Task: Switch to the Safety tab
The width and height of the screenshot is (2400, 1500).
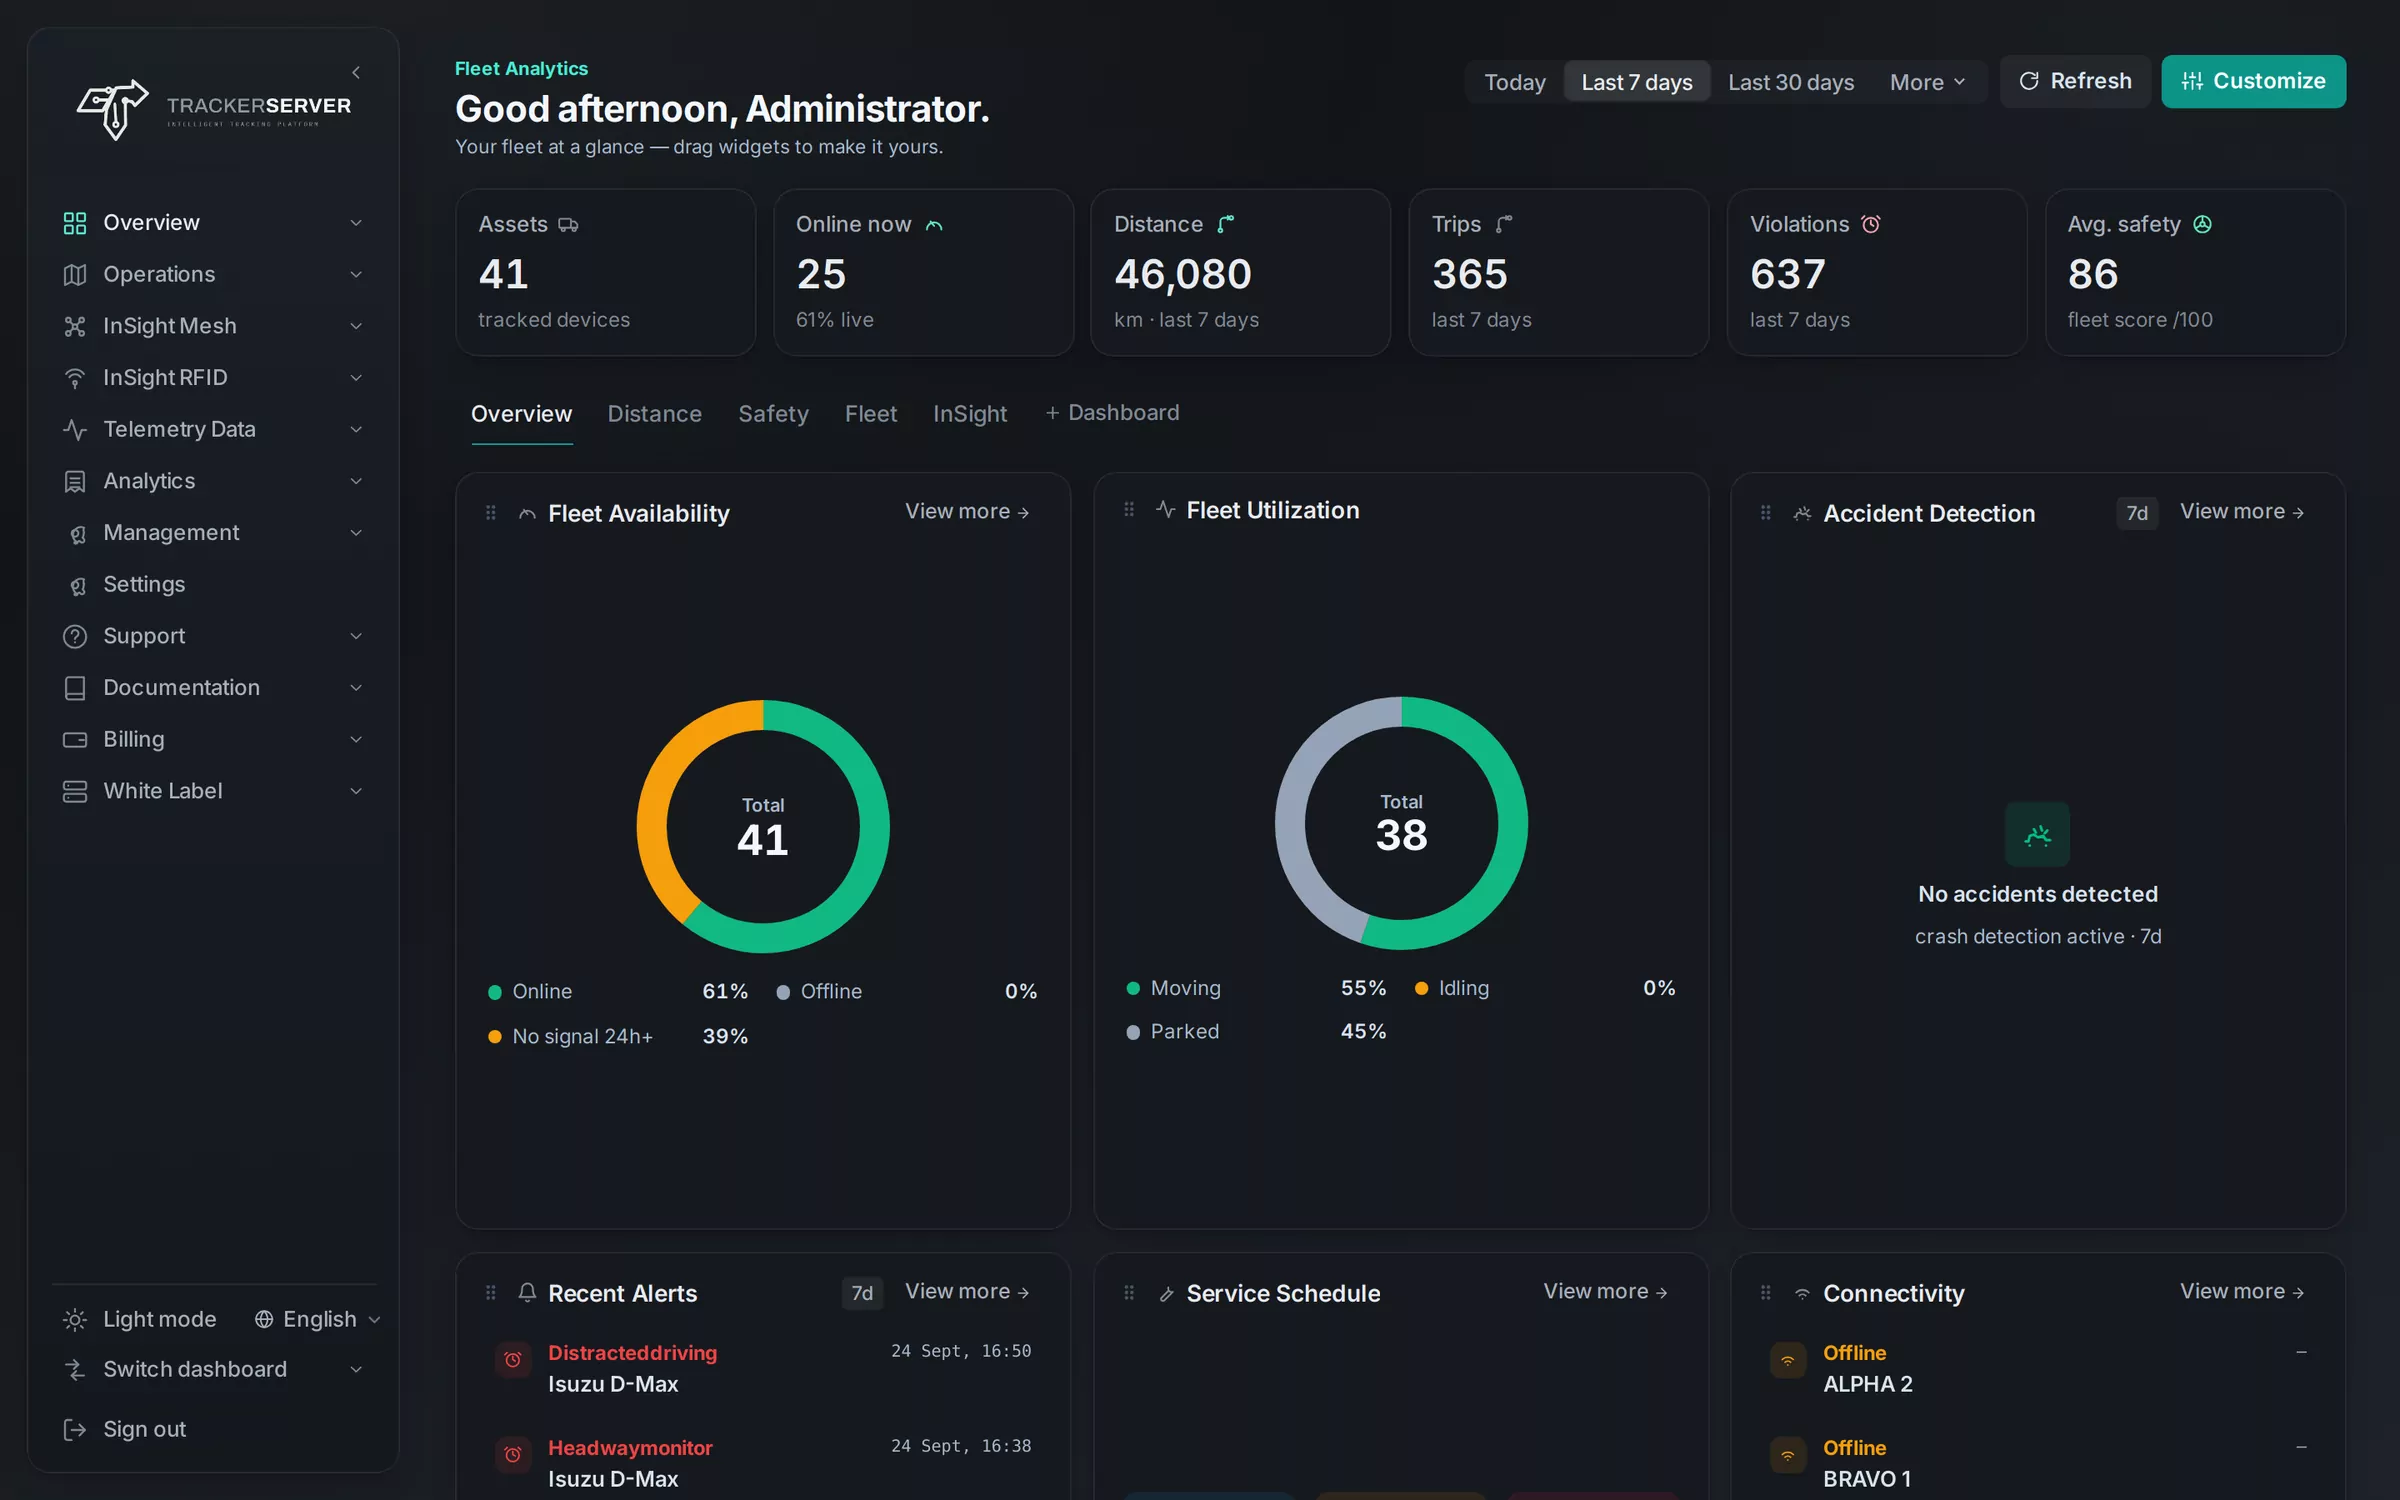Action: (773, 414)
